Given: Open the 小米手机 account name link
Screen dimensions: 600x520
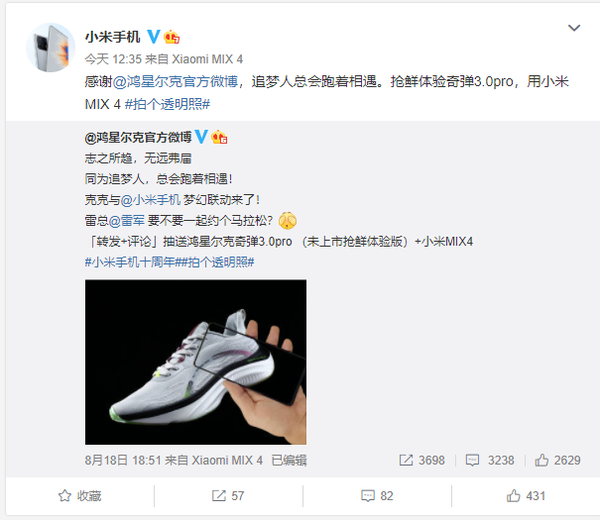Looking at the screenshot, I should pos(112,37).
